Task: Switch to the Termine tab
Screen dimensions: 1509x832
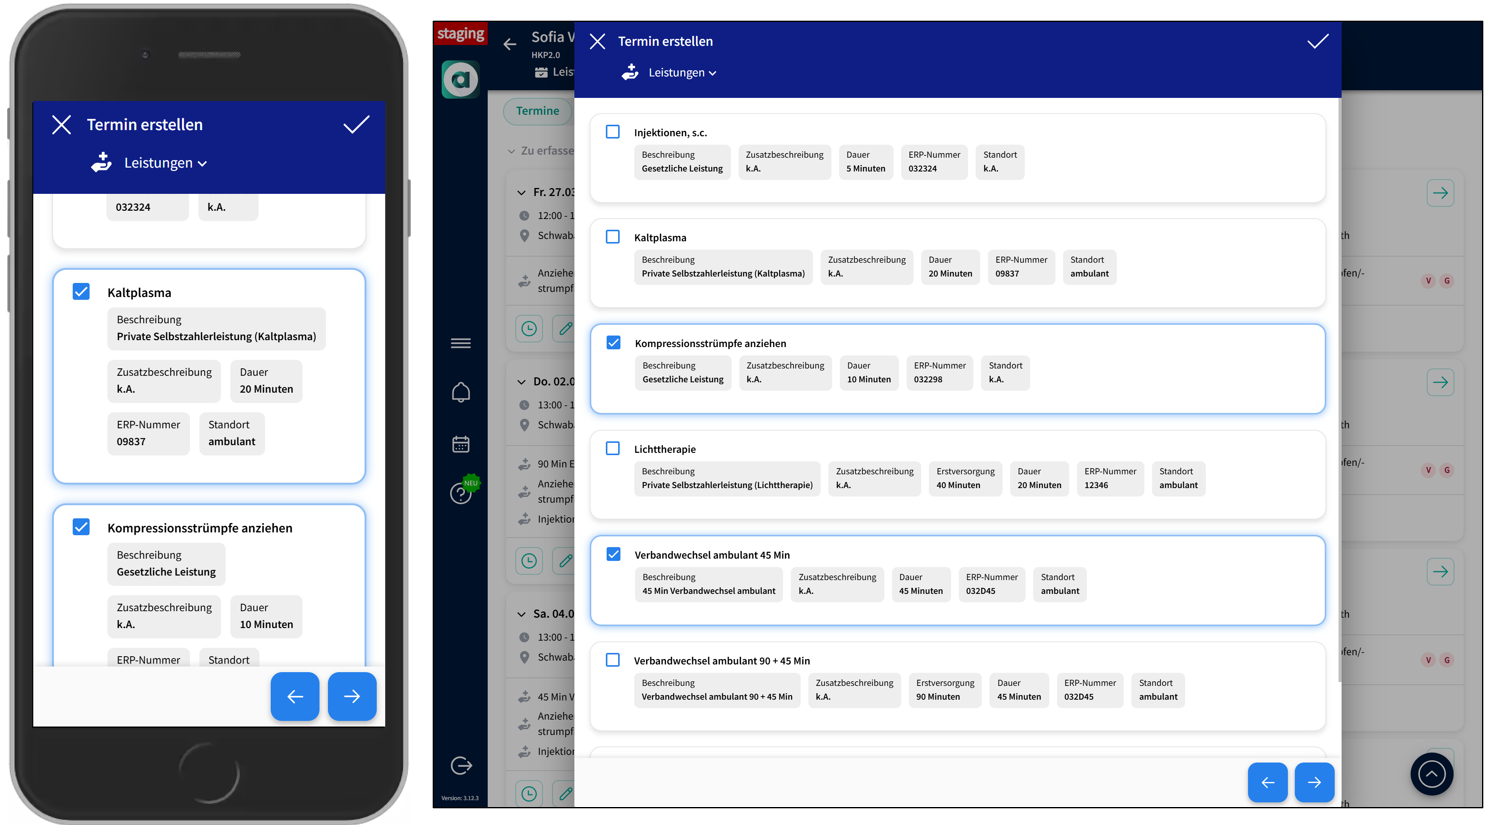Action: [x=537, y=111]
